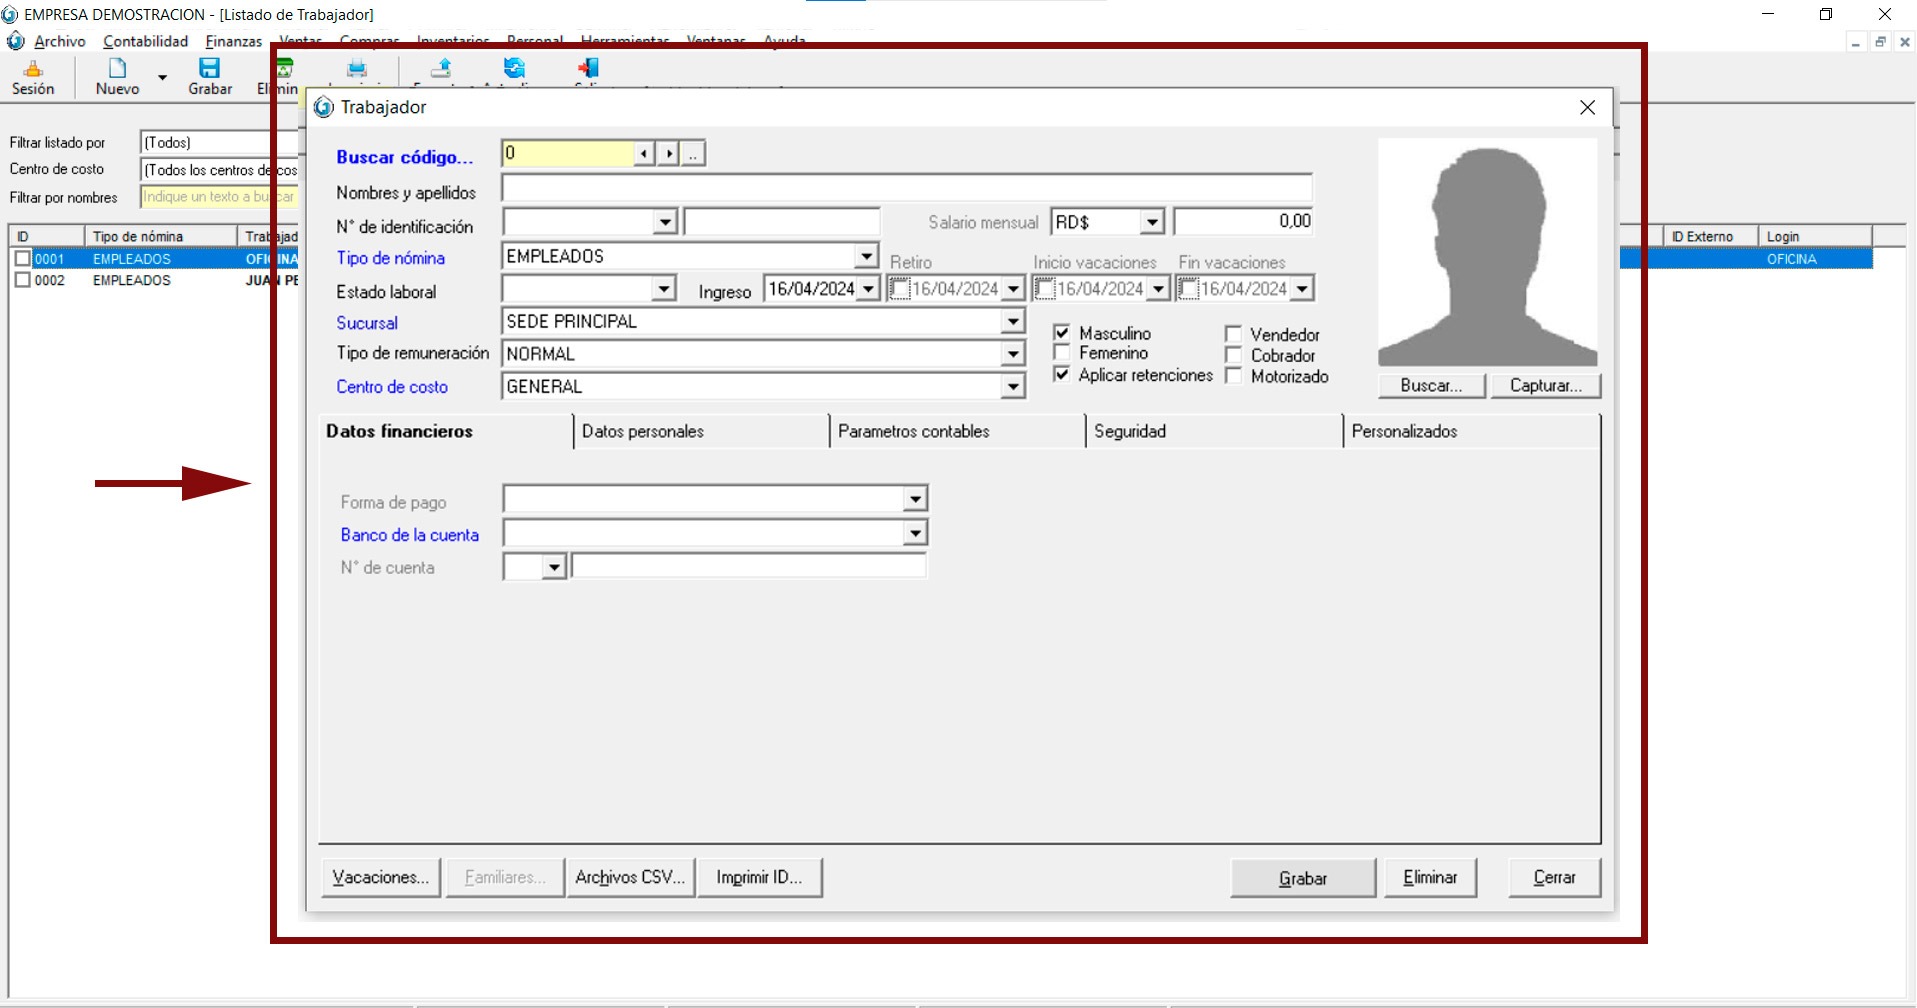Expand the Sucursal combo box

pos(1013,322)
